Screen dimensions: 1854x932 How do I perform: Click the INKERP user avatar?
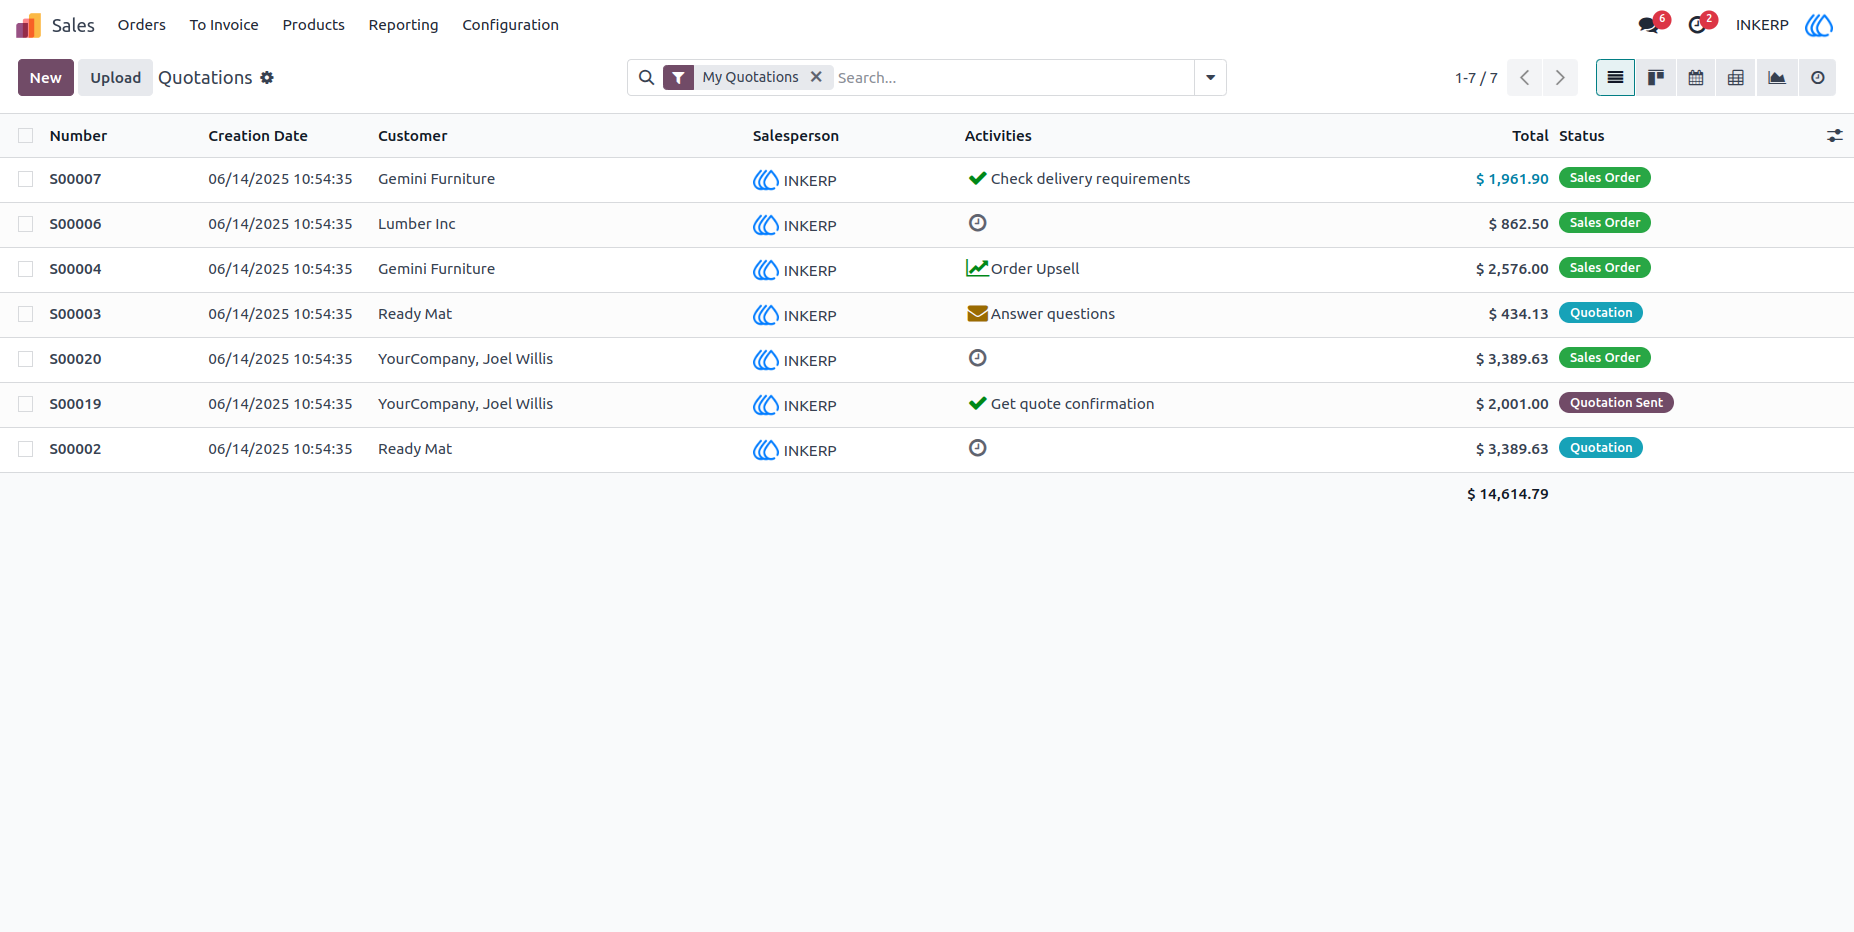1819,25
